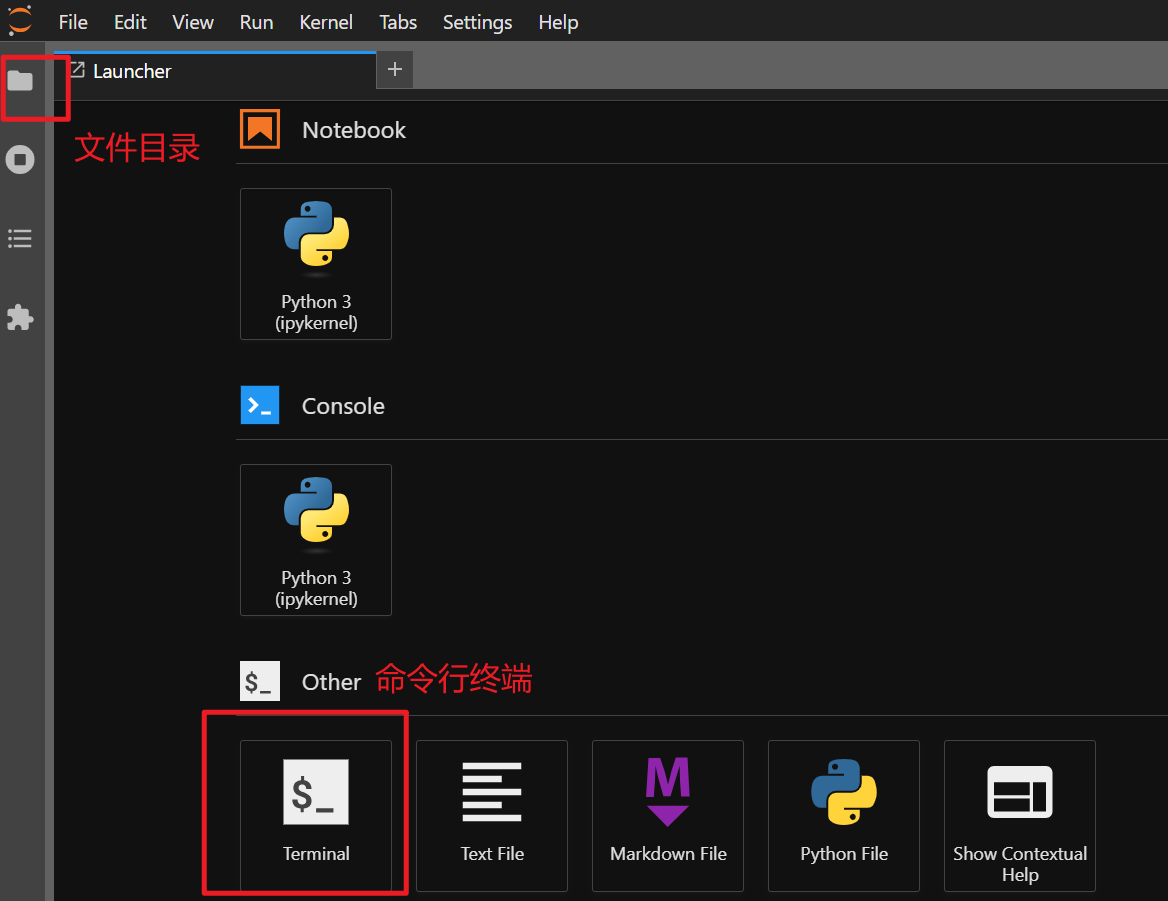1168x901 pixels.
Task: Open the Settings menu
Action: coord(477,22)
